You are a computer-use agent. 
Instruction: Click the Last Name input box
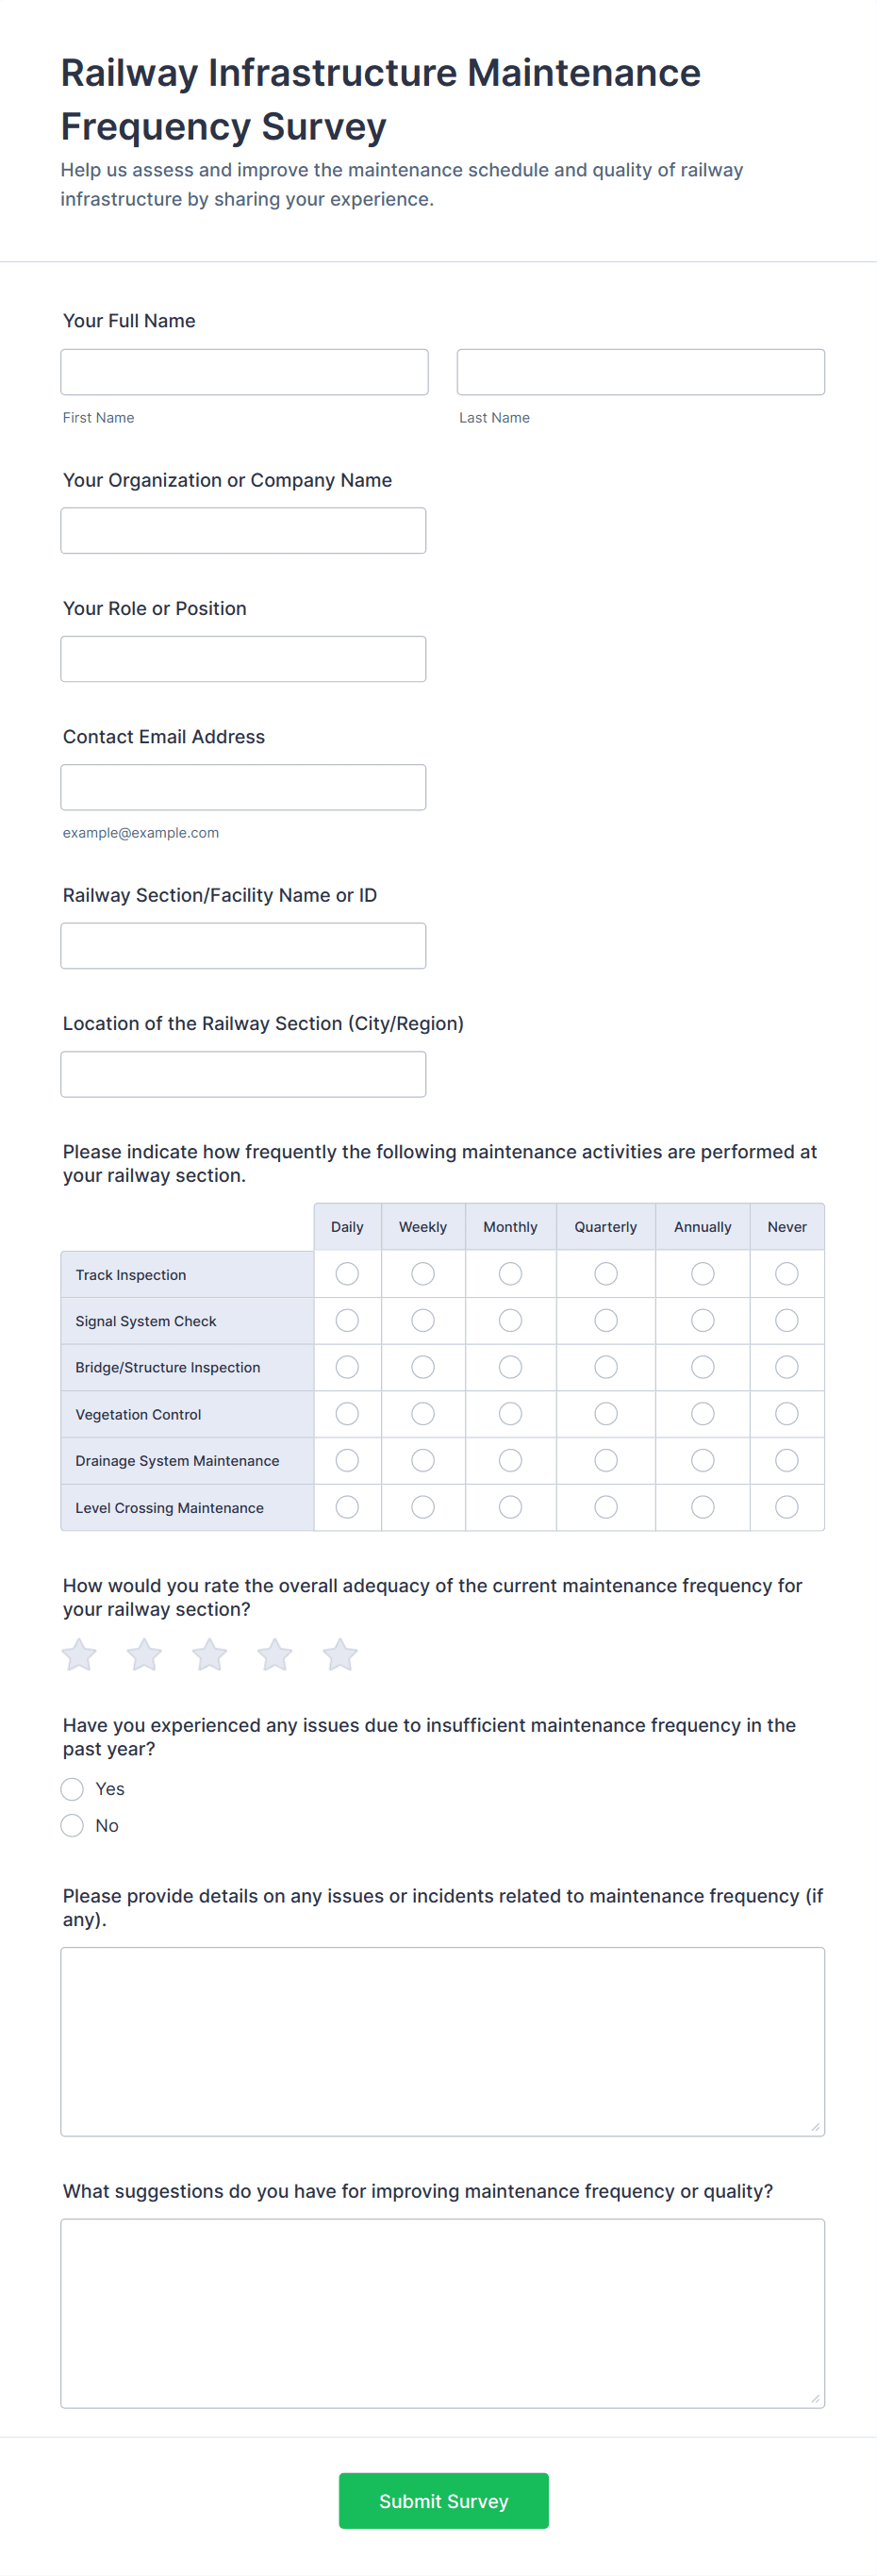(x=640, y=372)
